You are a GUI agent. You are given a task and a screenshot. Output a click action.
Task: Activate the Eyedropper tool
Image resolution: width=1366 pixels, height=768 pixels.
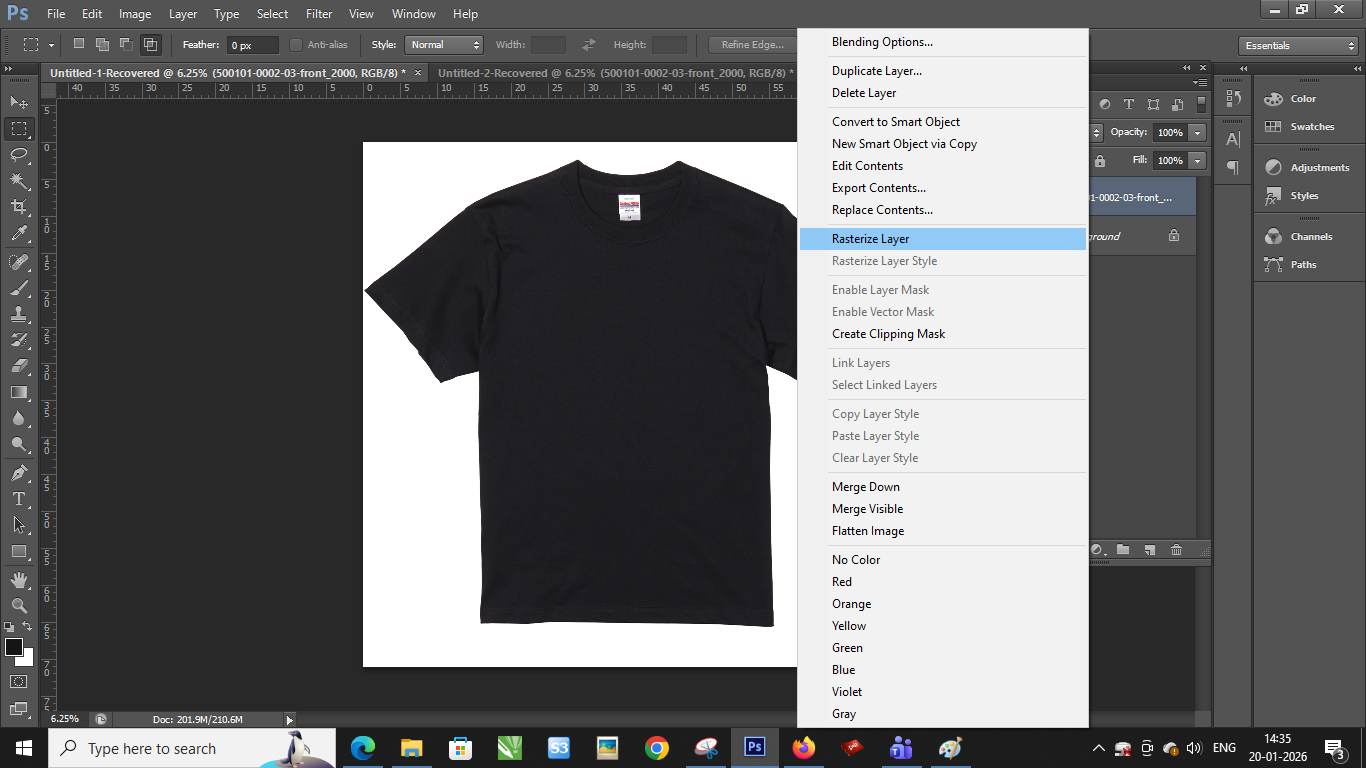pyautogui.click(x=19, y=234)
